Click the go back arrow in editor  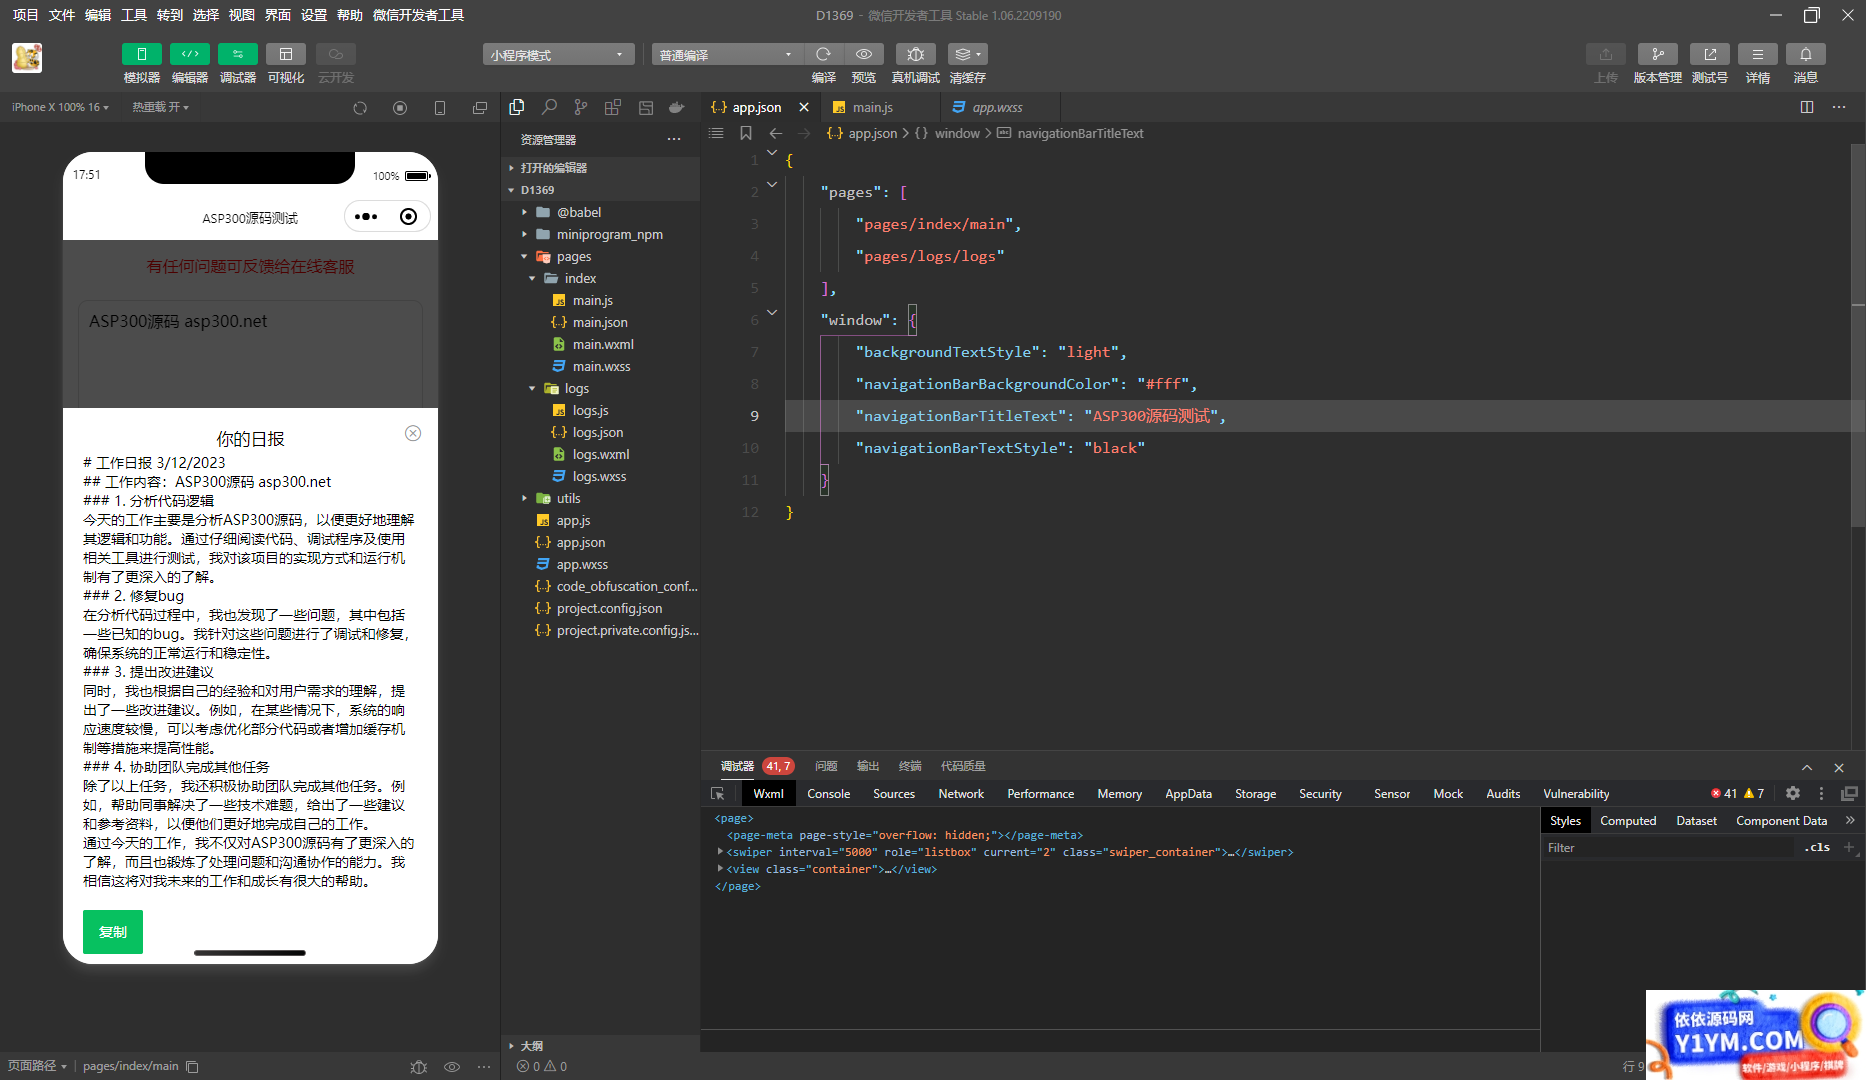pyautogui.click(x=775, y=133)
